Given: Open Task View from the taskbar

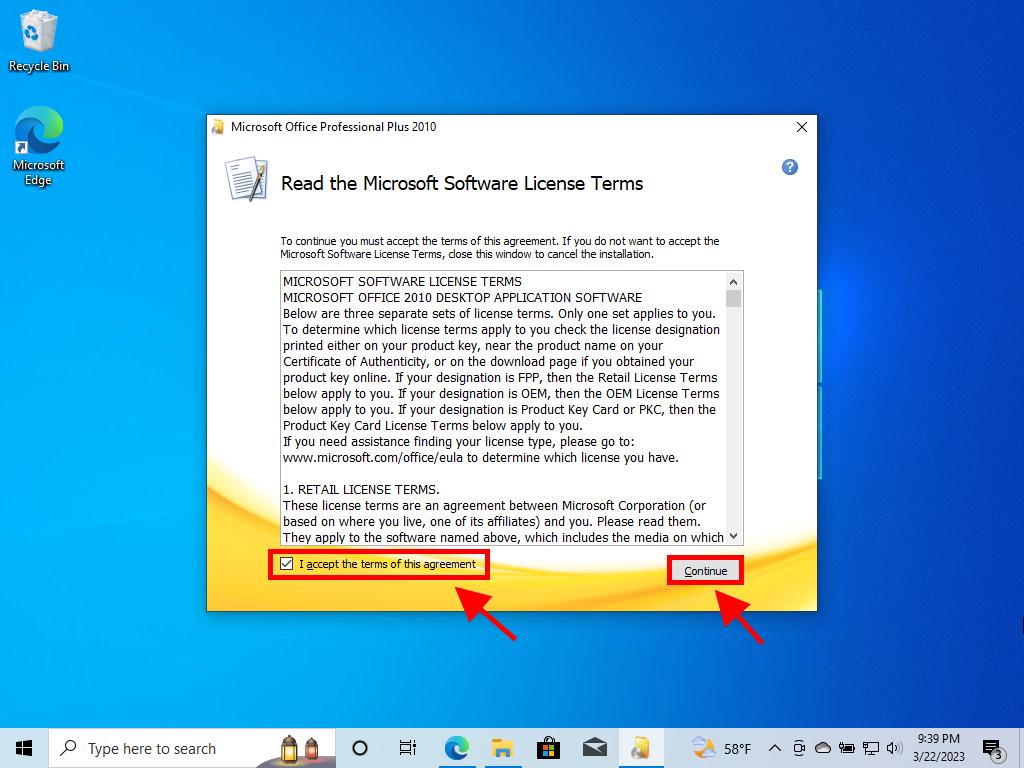Looking at the screenshot, I should (408, 748).
